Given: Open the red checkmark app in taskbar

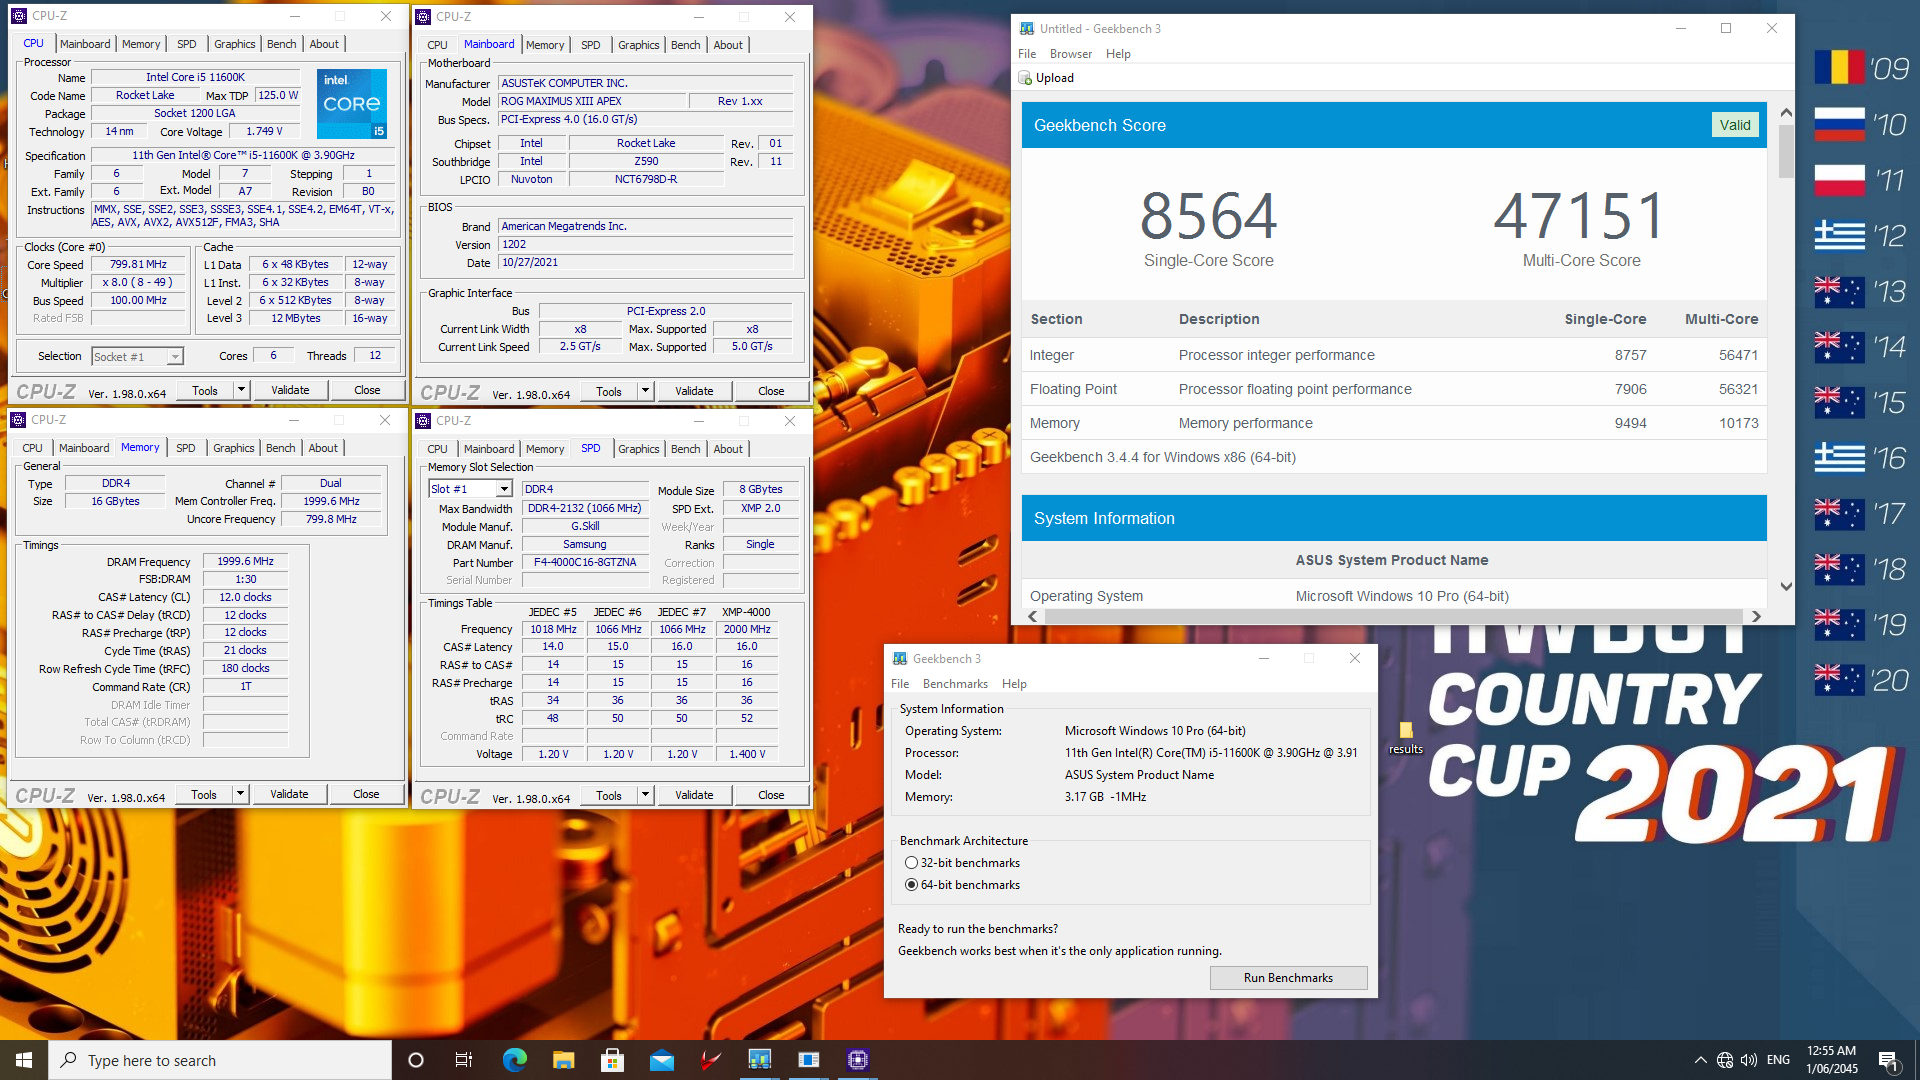Looking at the screenshot, I should [x=710, y=1060].
